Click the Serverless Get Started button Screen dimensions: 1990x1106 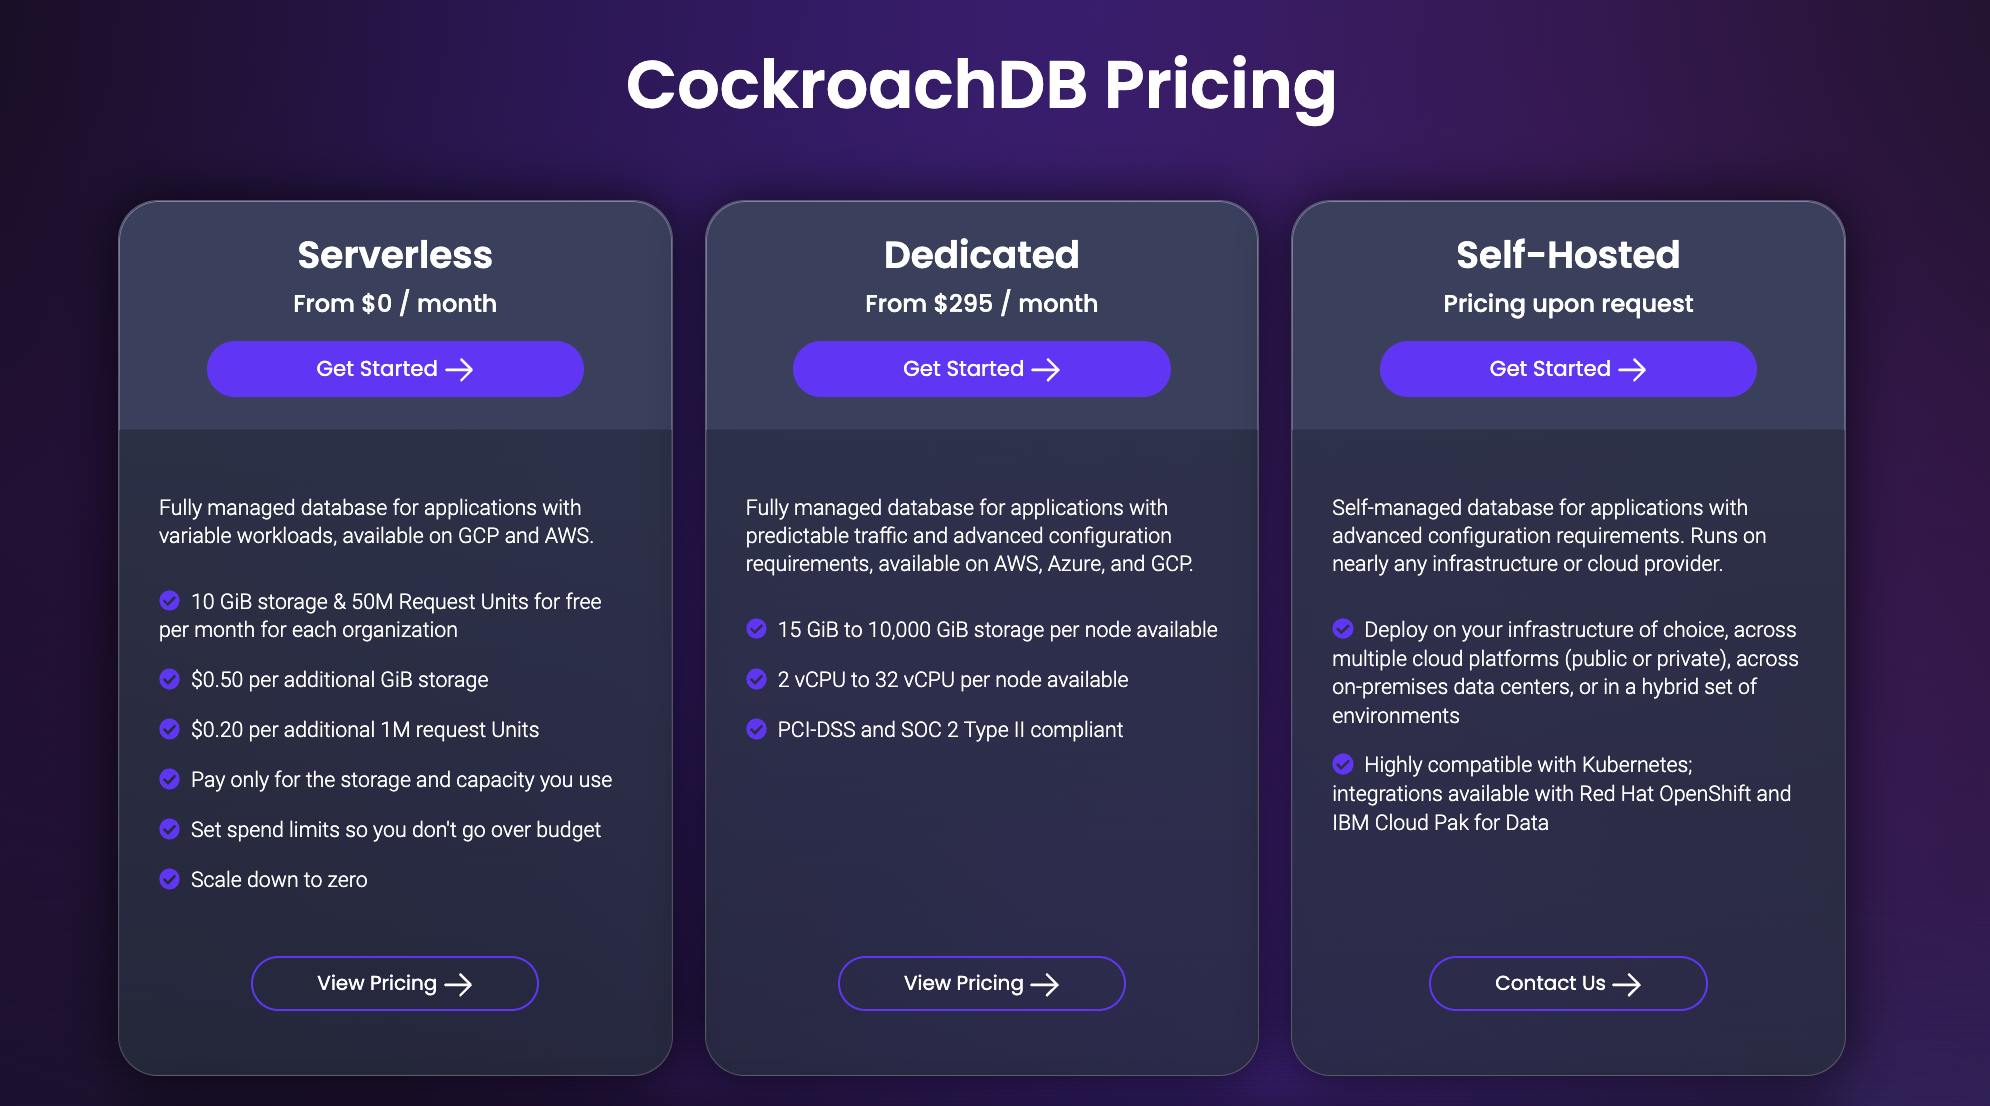click(x=395, y=369)
